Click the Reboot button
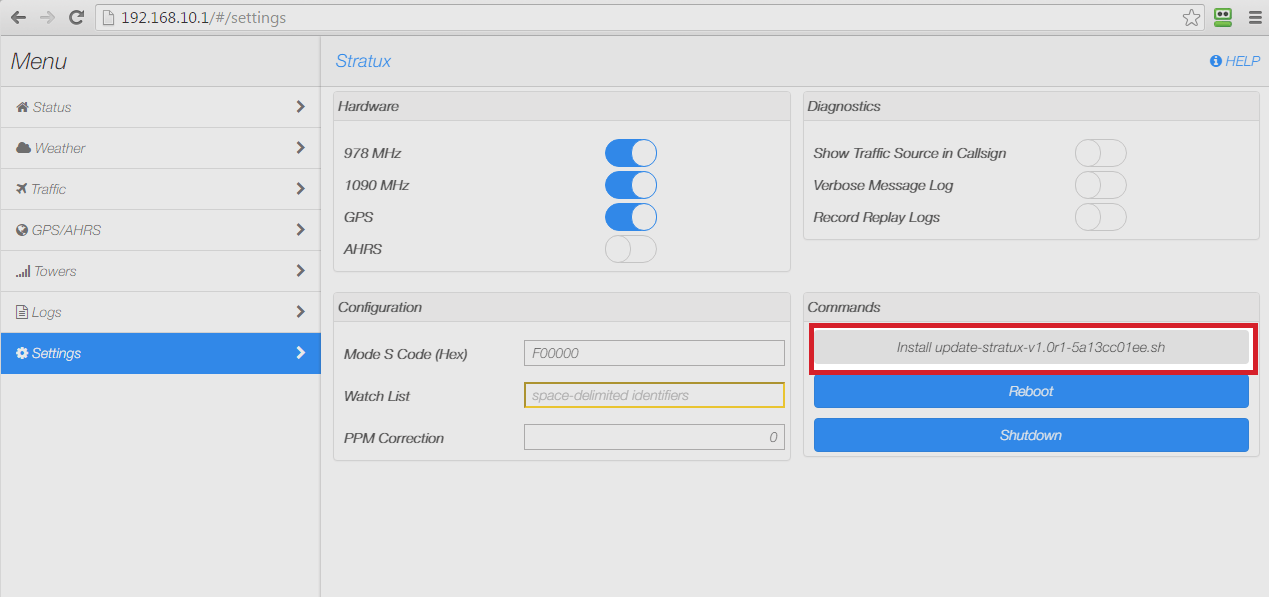 click(x=1031, y=391)
